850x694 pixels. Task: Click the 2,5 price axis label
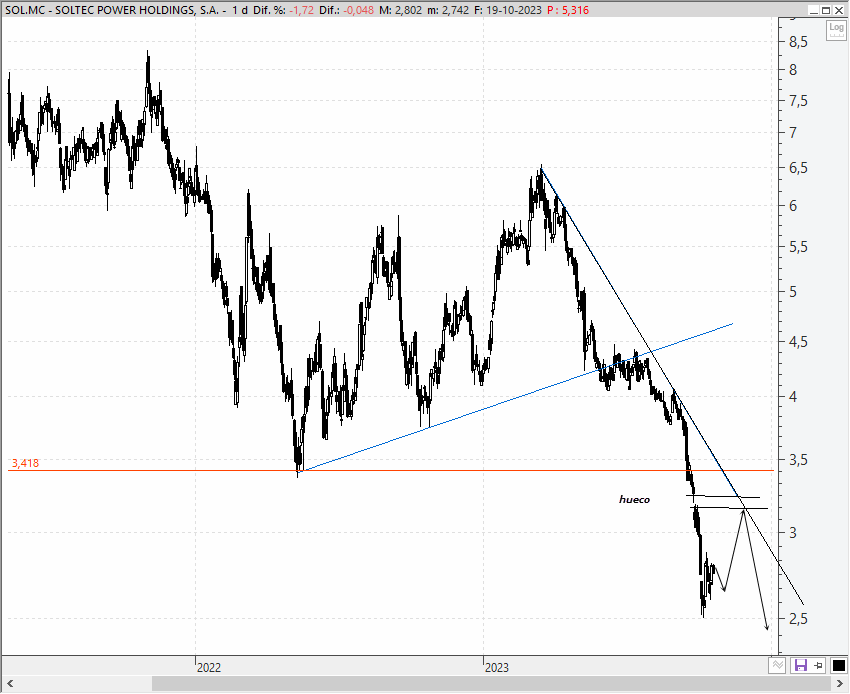(x=798, y=618)
